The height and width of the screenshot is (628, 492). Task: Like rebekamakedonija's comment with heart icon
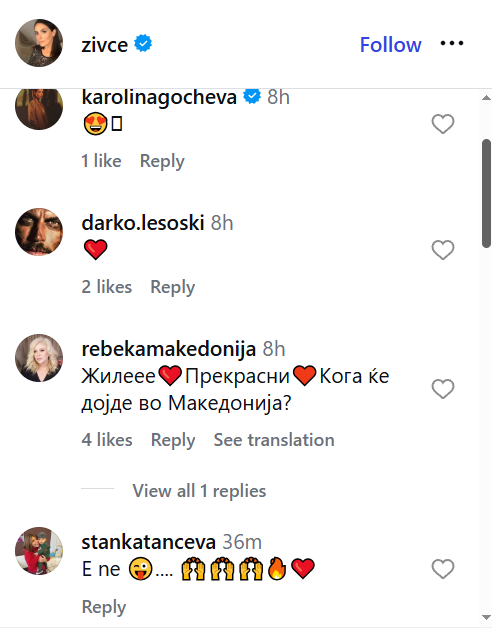point(443,389)
